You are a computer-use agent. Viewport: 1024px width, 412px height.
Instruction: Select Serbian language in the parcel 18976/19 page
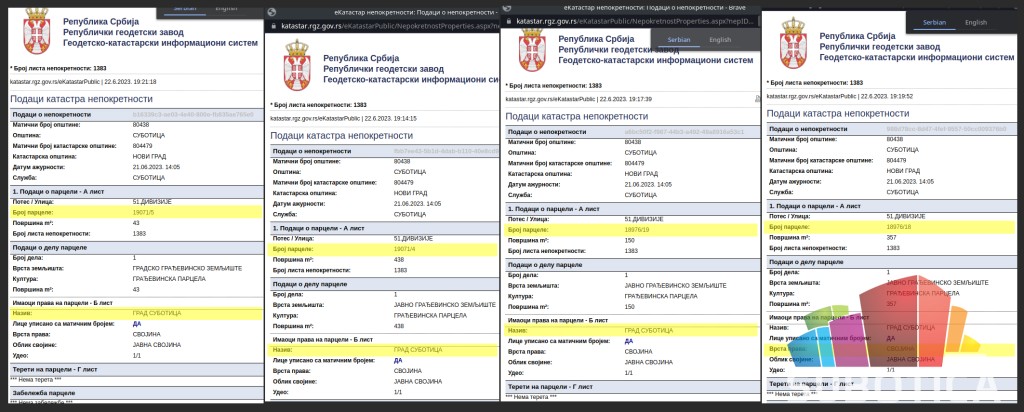click(x=679, y=40)
